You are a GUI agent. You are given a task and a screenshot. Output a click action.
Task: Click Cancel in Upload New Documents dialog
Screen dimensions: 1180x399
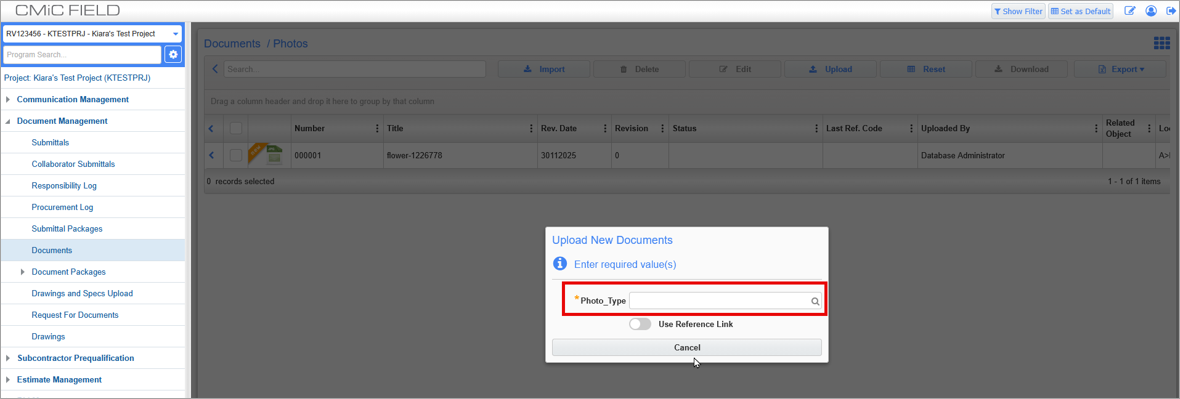[x=687, y=348]
